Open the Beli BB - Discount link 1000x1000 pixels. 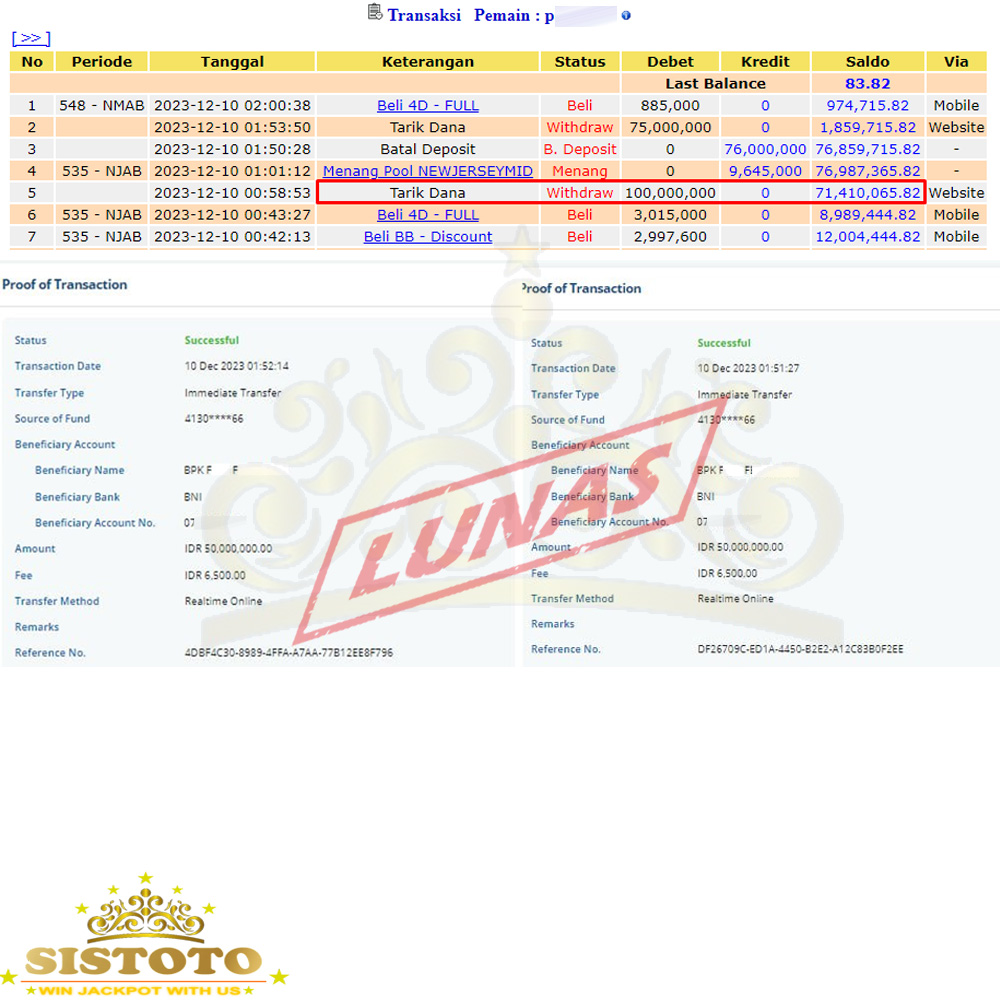pyautogui.click(x=427, y=237)
